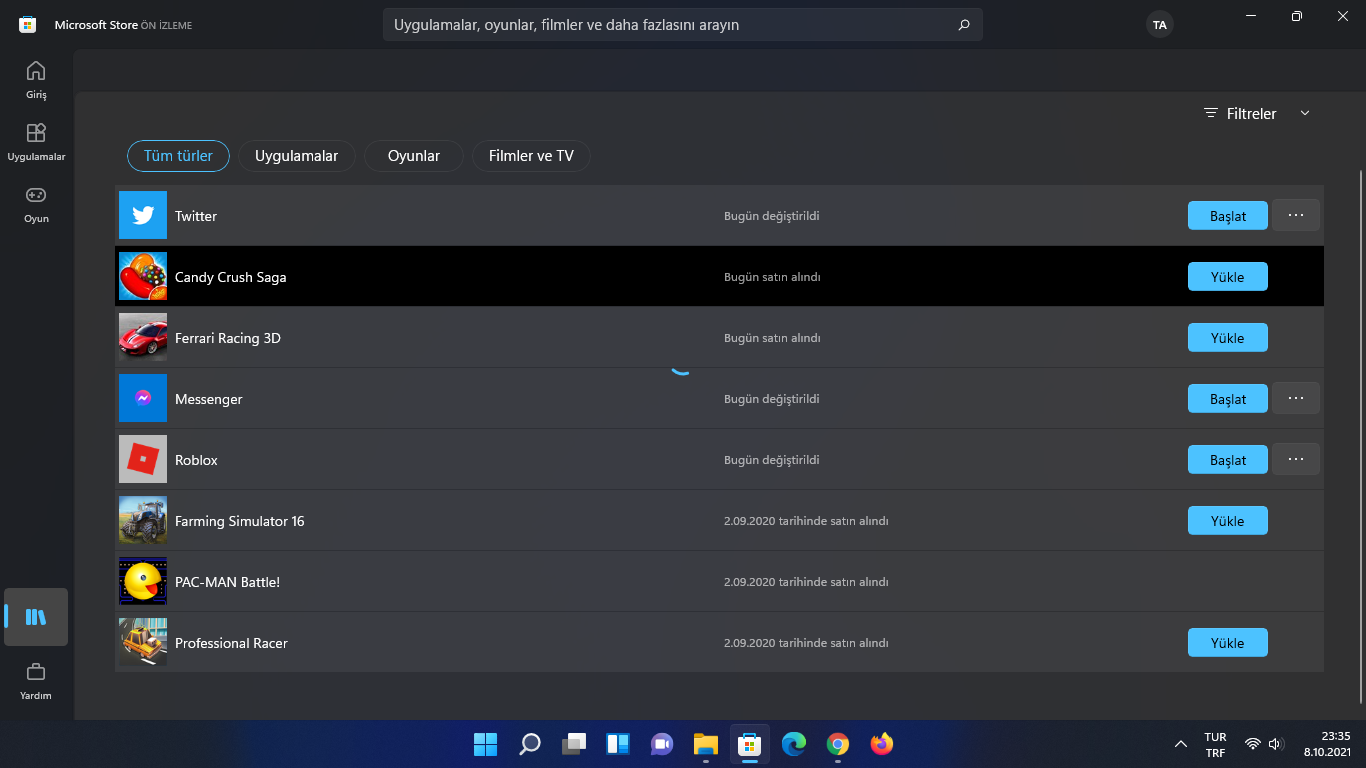
Task: Select the Tüm türler filter tab
Action: pyautogui.click(x=178, y=156)
